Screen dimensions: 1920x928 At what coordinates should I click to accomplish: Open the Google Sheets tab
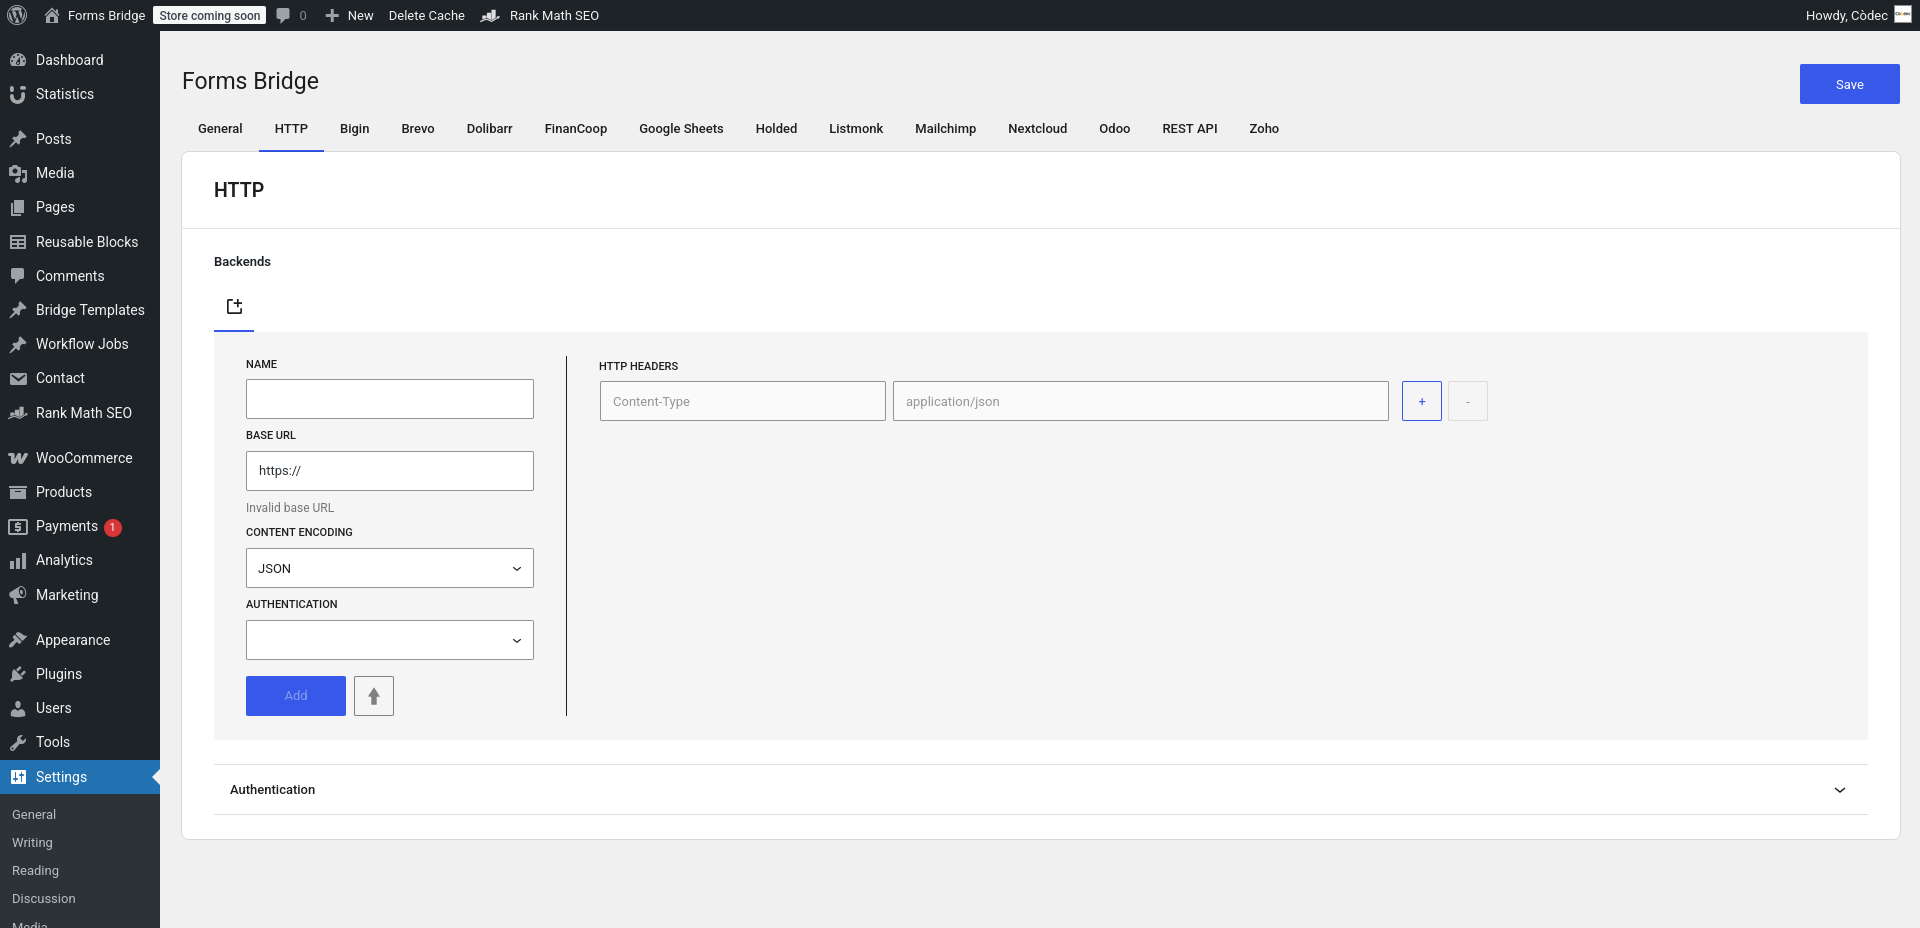click(681, 129)
